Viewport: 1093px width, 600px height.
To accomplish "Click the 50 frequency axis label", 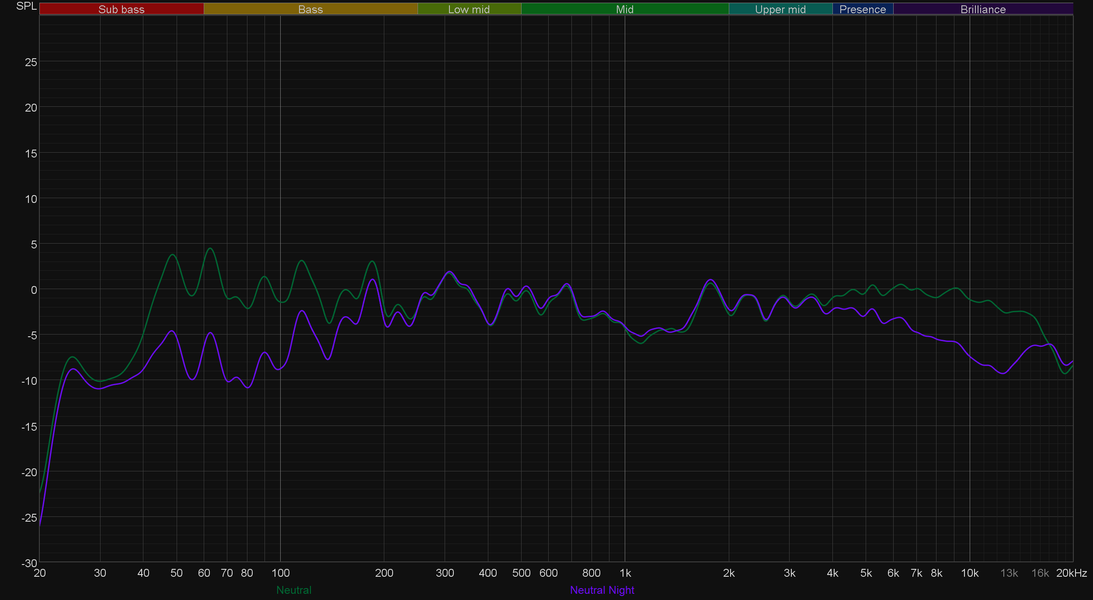I will 176,573.
